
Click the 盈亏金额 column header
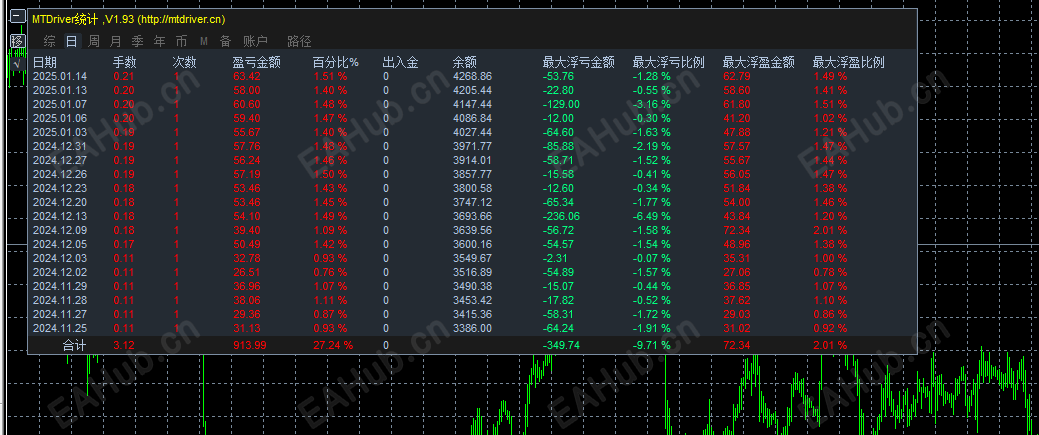[256, 63]
